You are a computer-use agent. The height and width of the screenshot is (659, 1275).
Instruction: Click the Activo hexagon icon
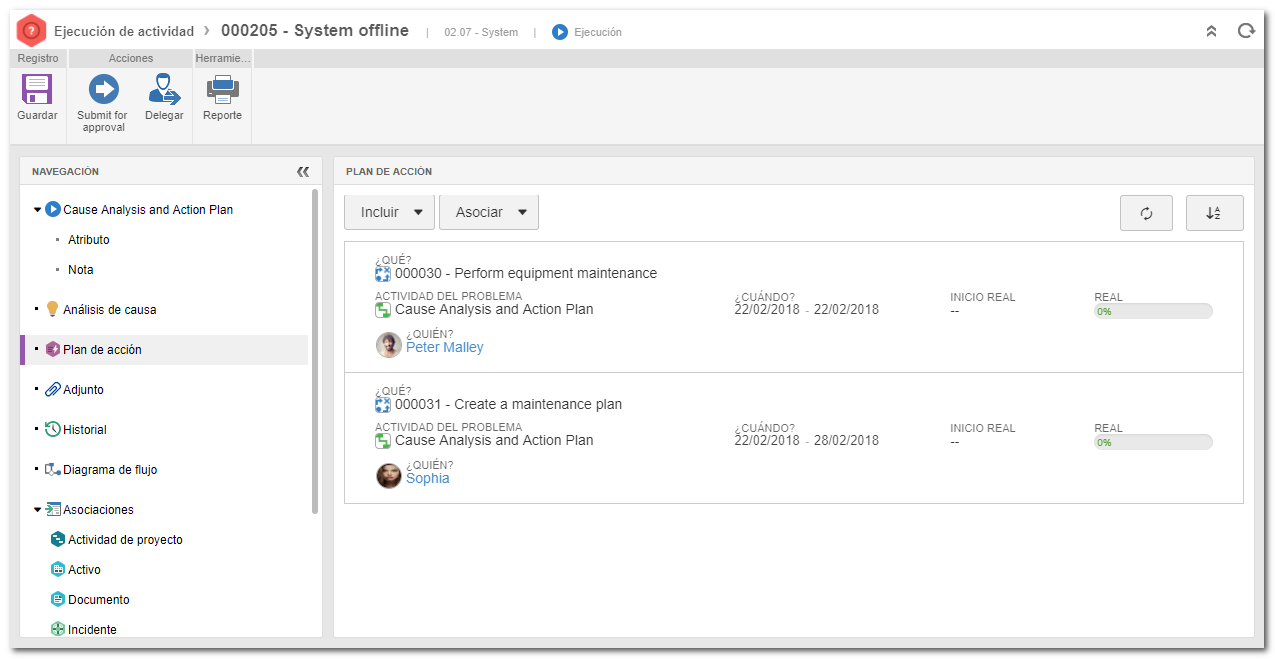[58, 570]
